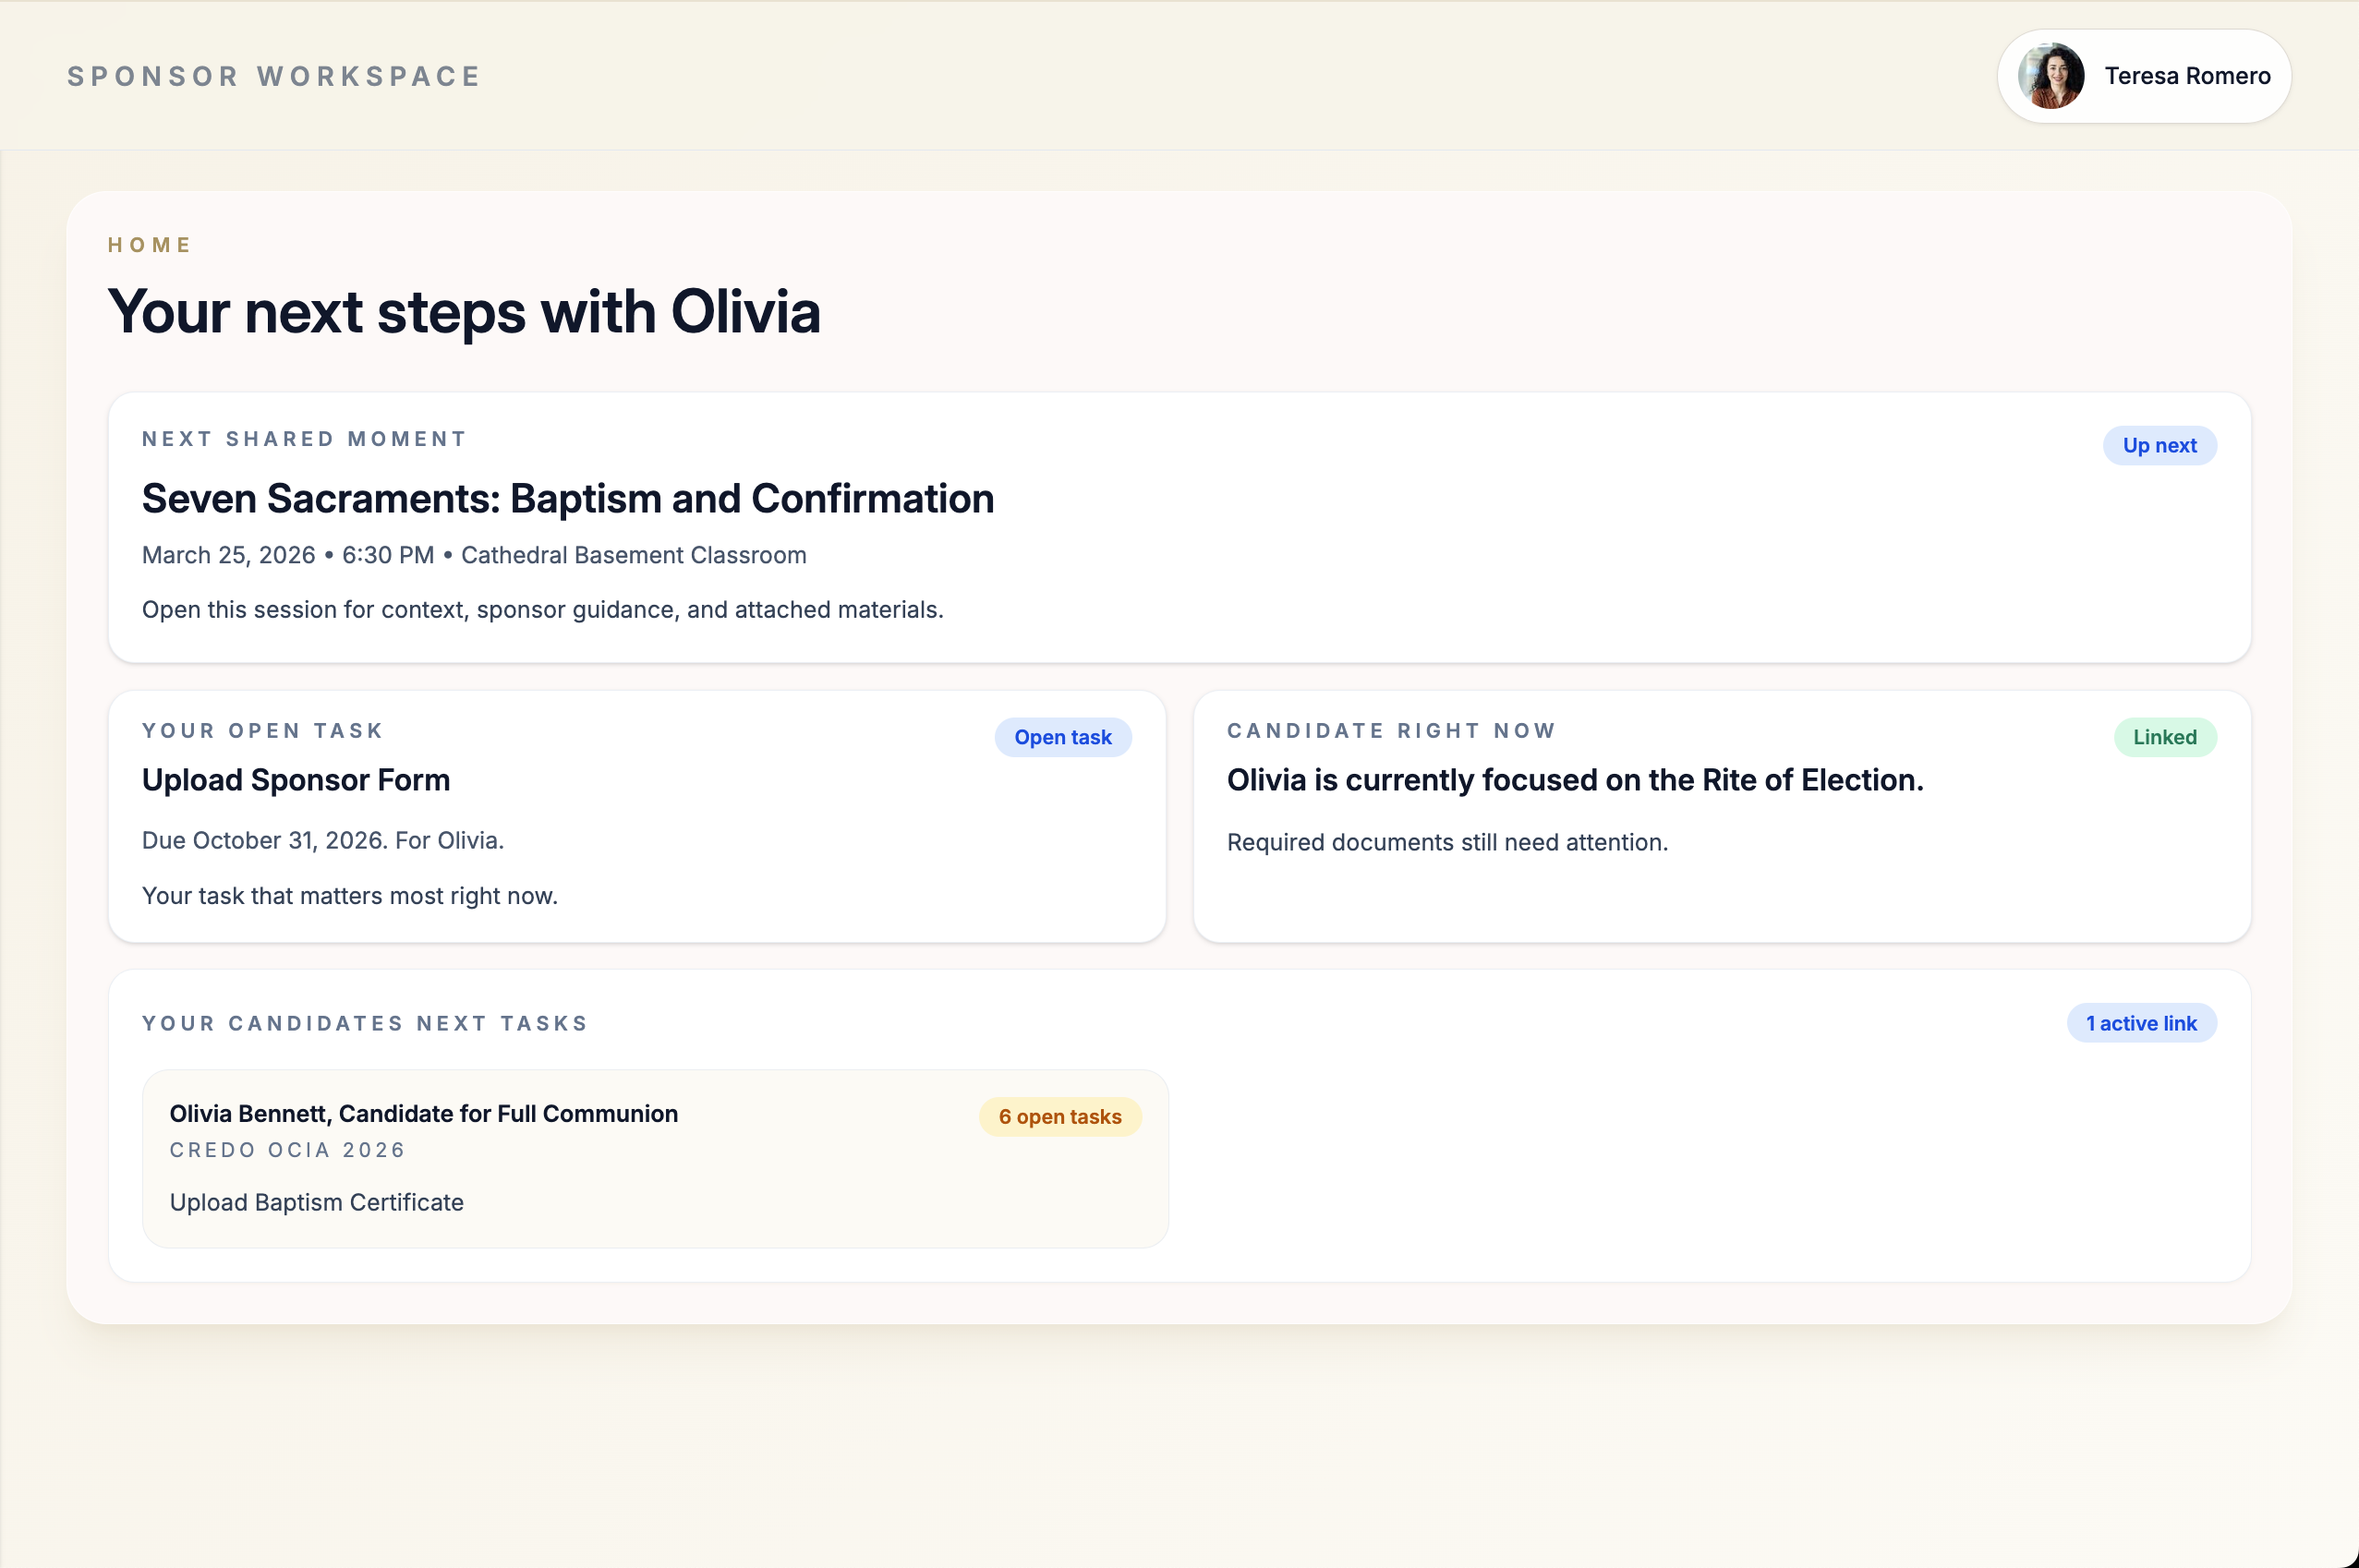Click the 1 active link badge

(x=2140, y=1023)
